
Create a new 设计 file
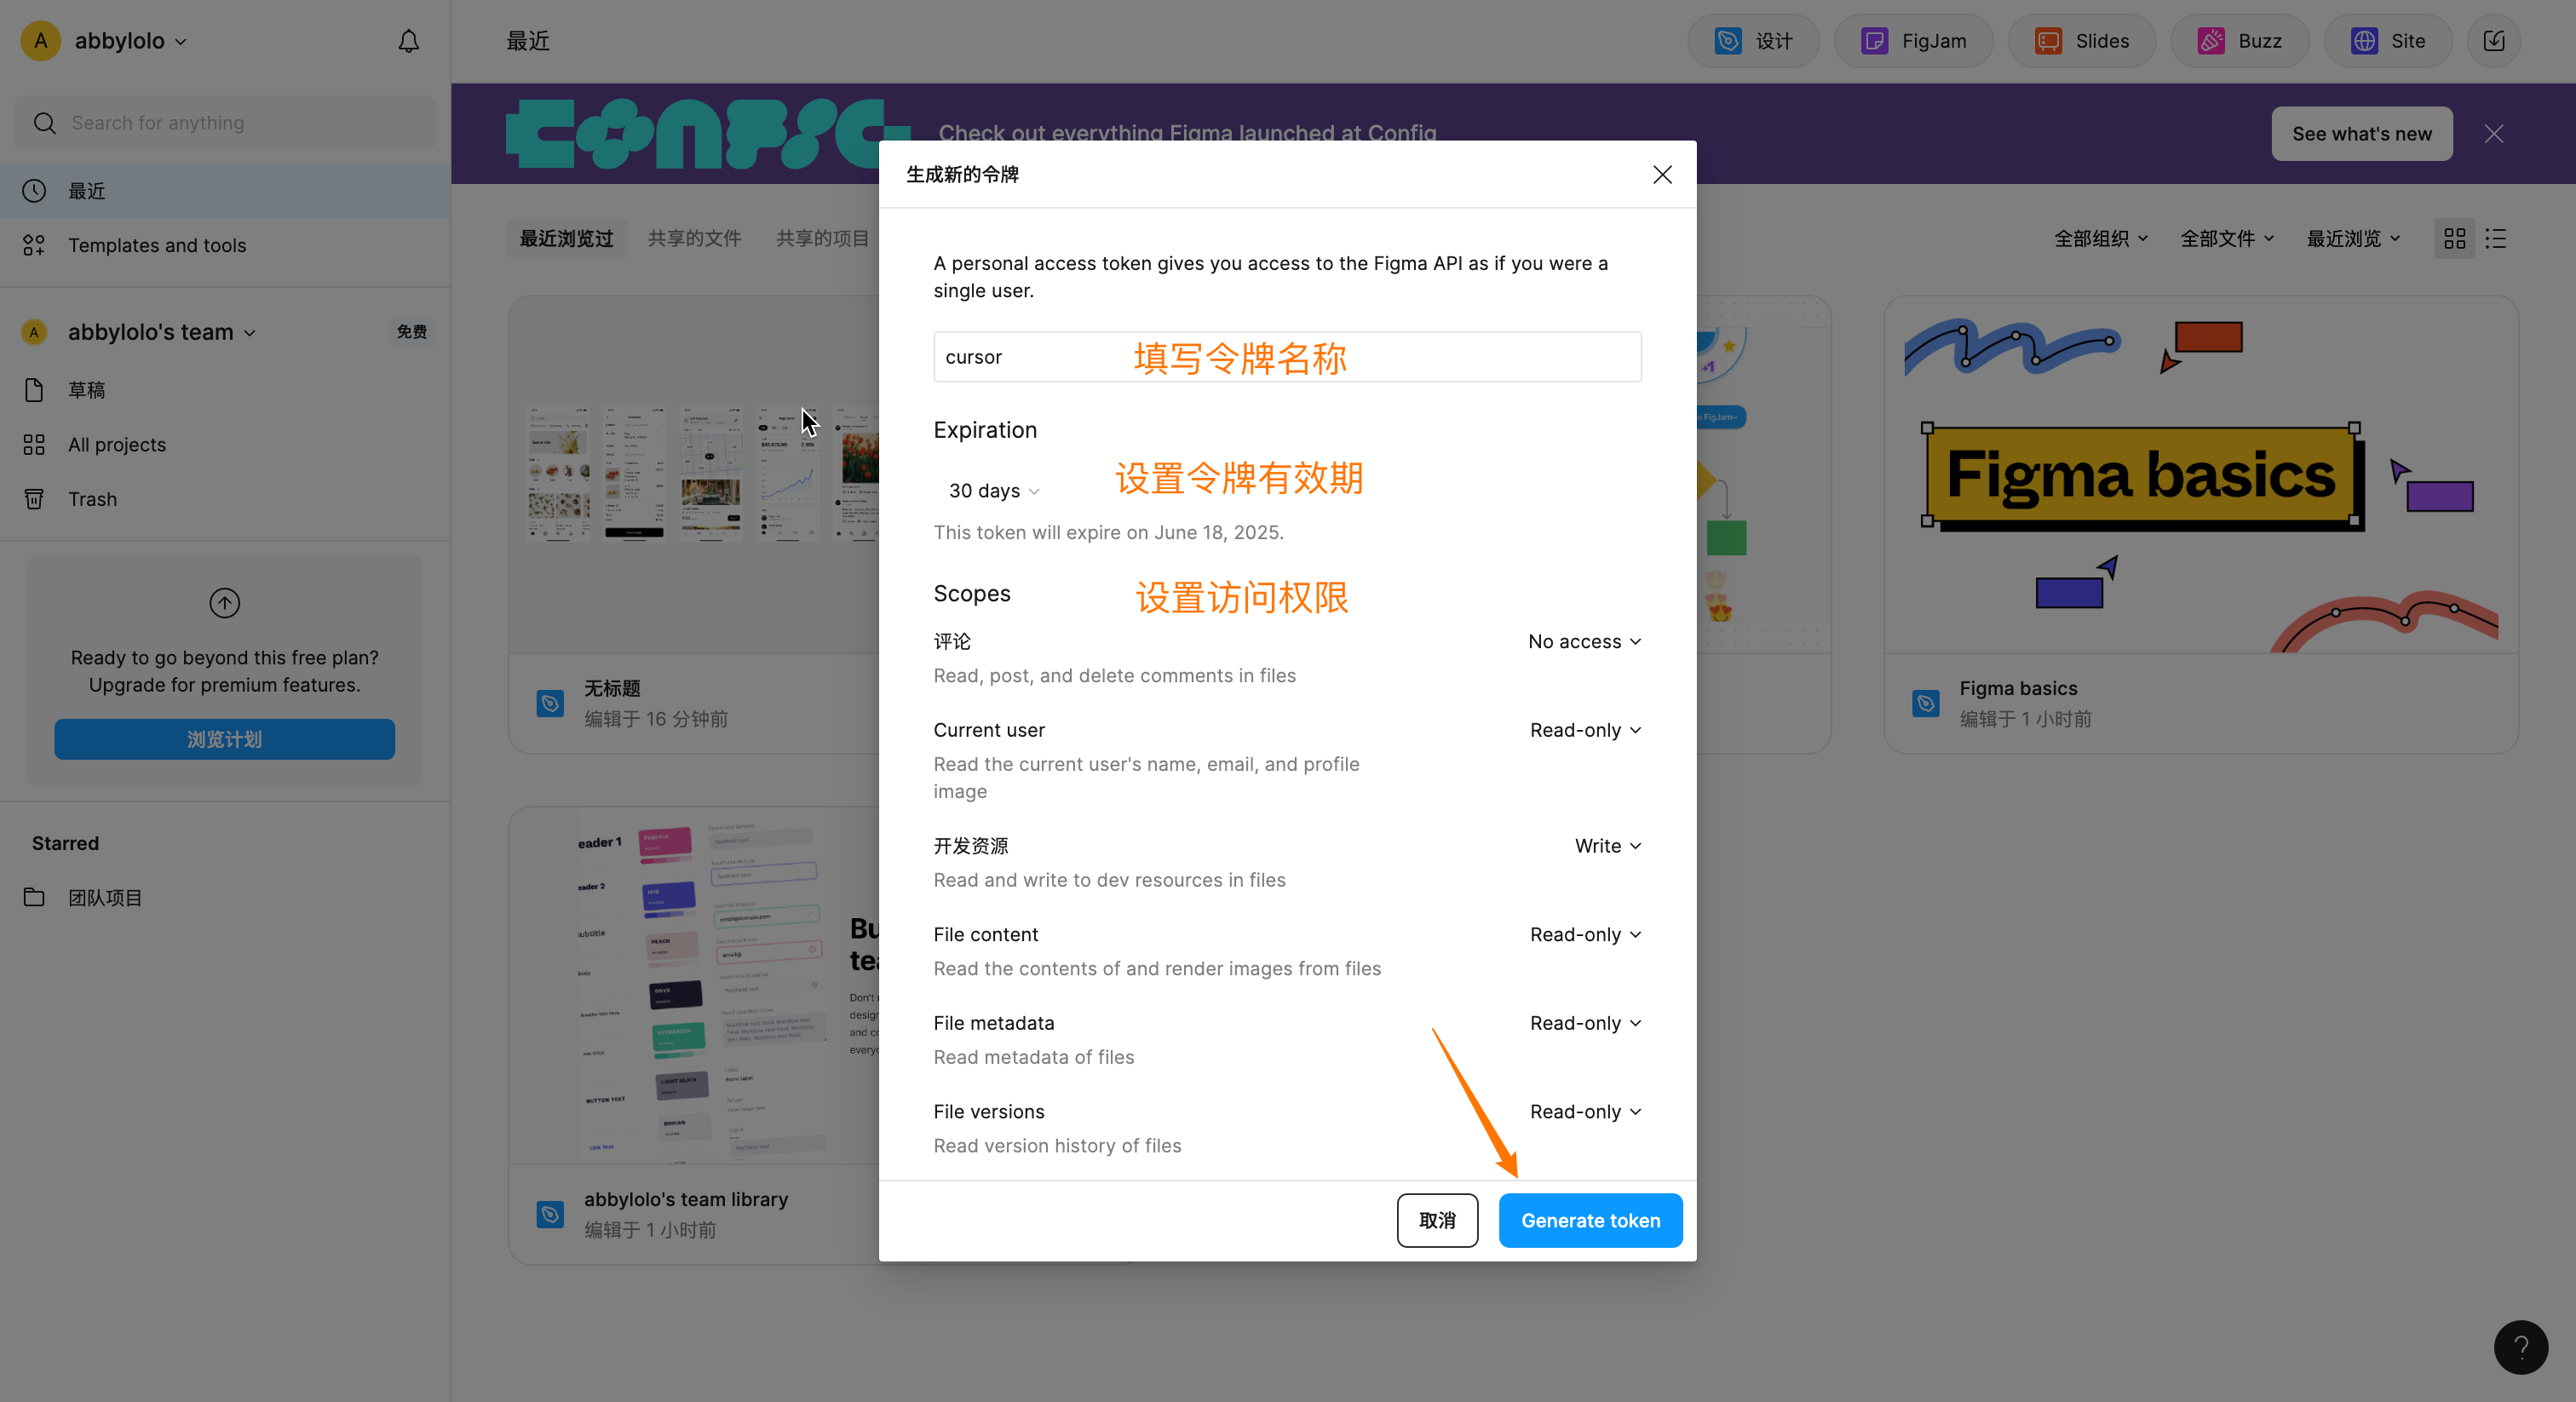[1753, 41]
